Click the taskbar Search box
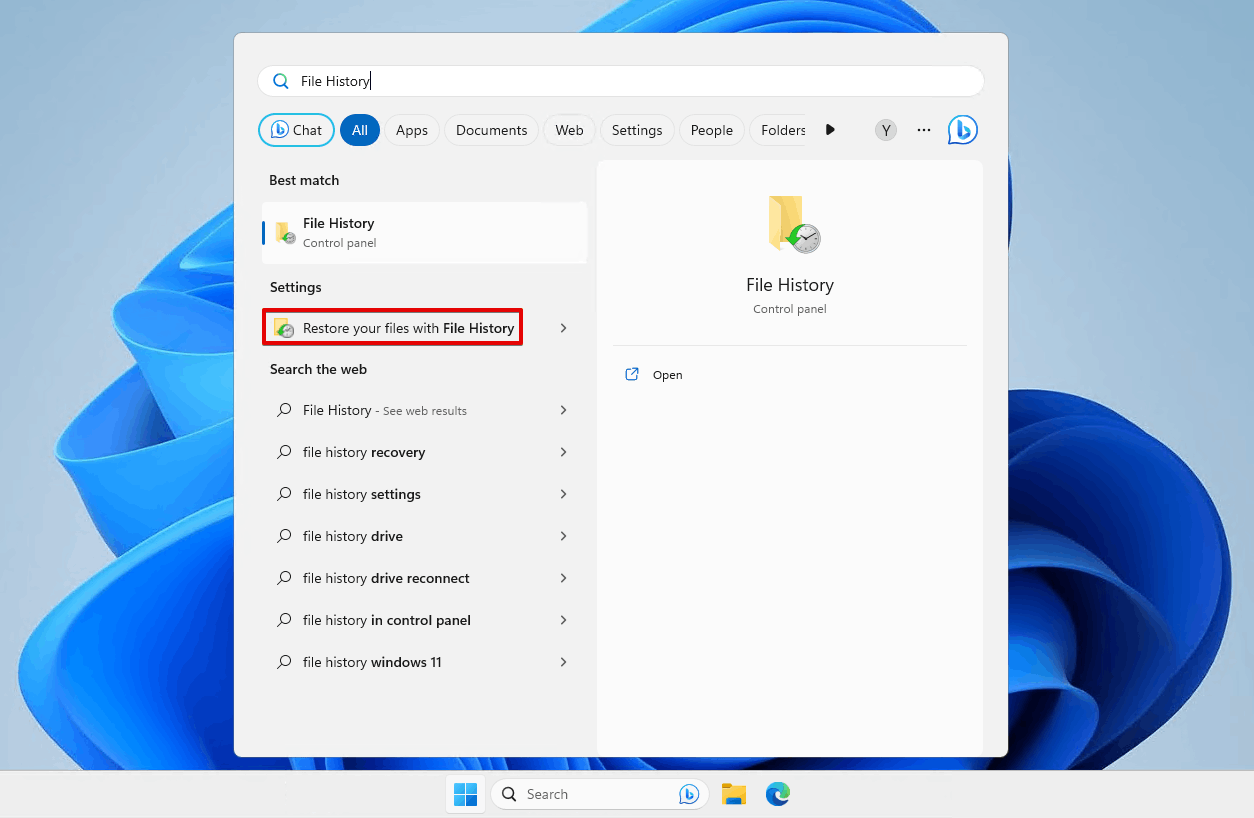1254x818 pixels. coord(599,794)
